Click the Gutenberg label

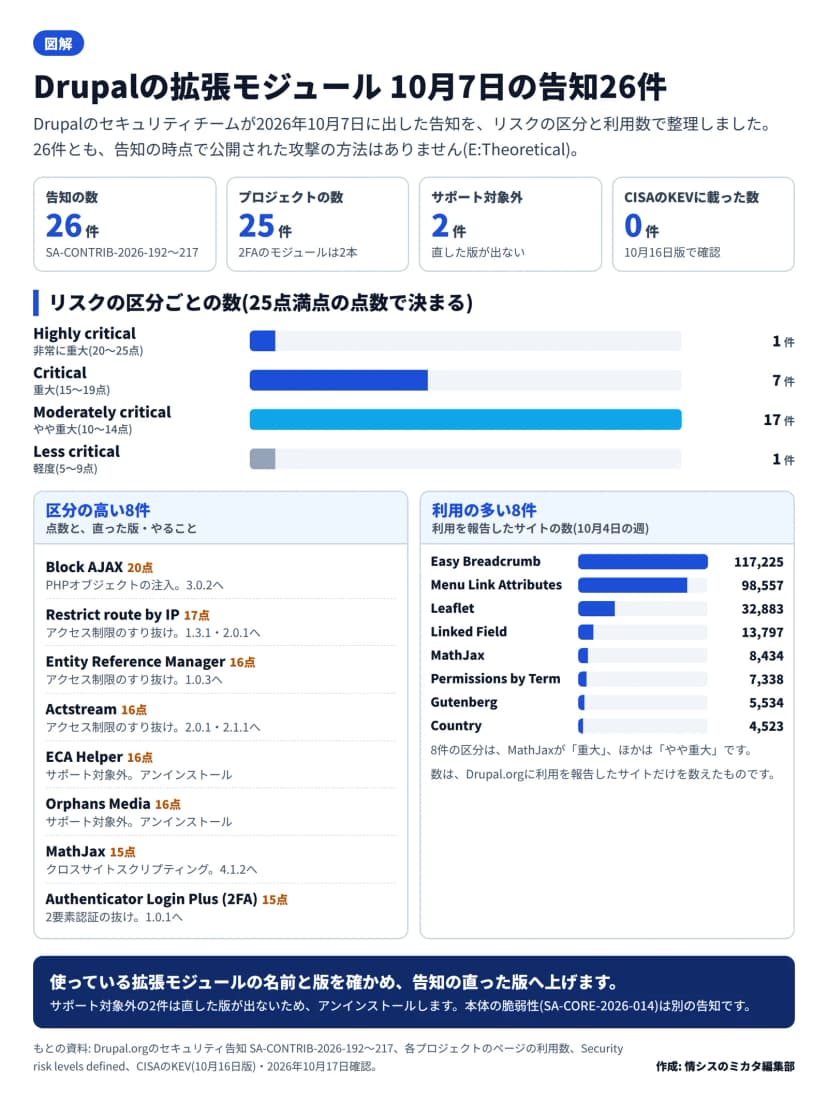(x=464, y=702)
